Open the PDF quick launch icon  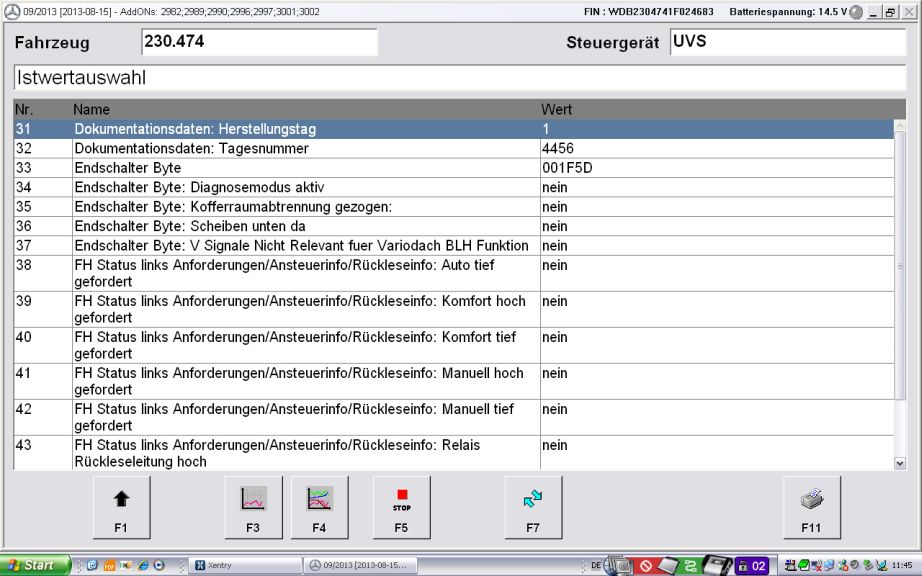coord(109,565)
